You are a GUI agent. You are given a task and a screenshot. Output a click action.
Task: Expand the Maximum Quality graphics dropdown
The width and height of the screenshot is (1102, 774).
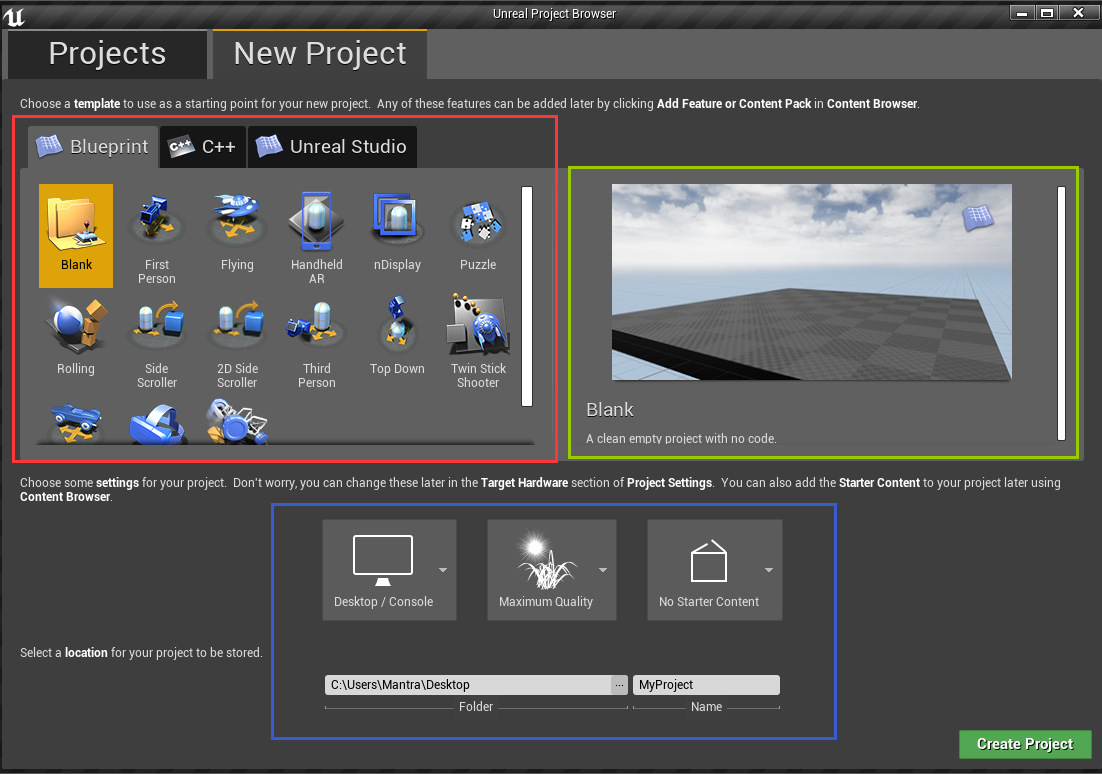coord(552,570)
